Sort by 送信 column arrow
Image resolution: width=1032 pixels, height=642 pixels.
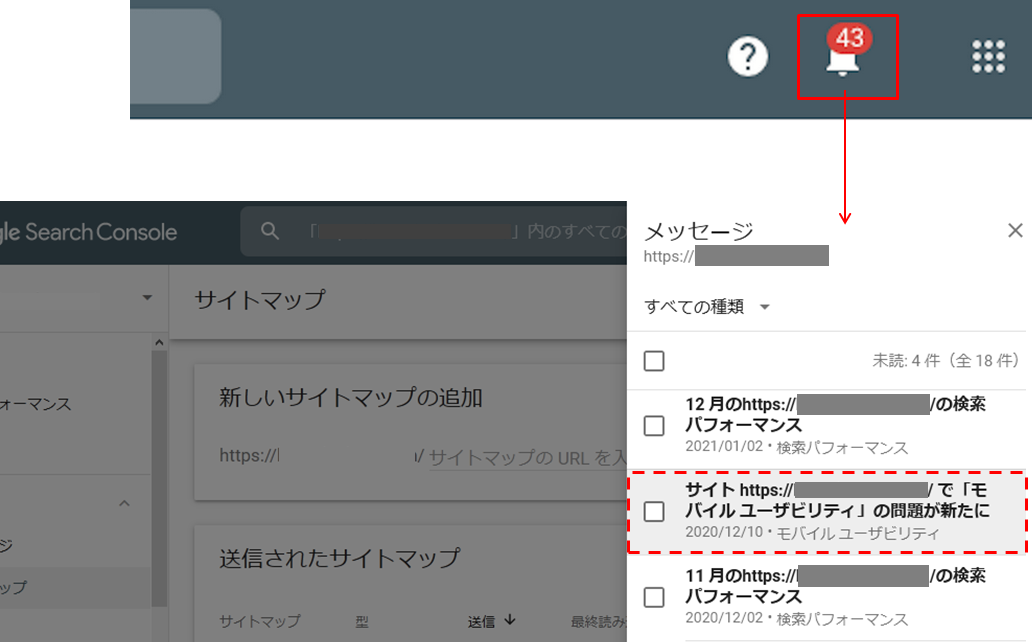tap(510, 620)
